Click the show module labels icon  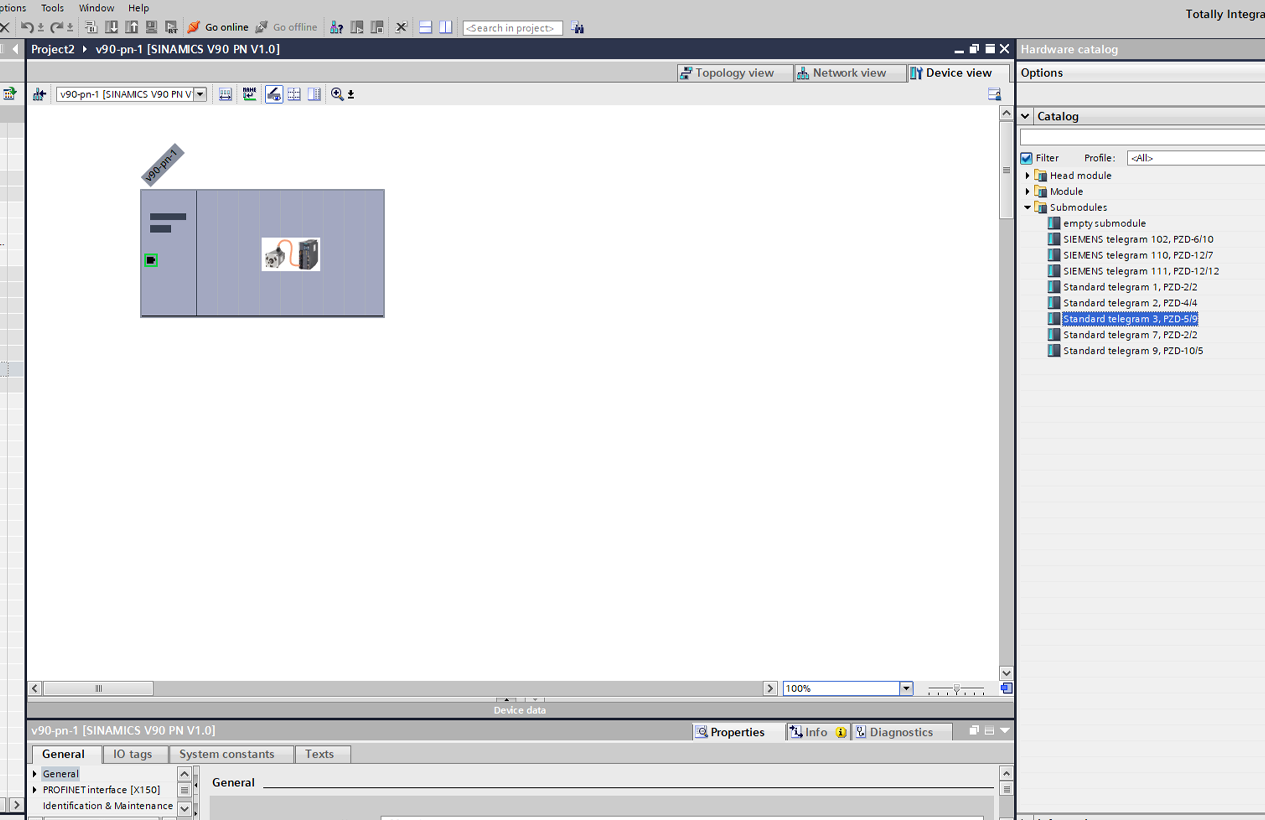(x=249, y=94)
